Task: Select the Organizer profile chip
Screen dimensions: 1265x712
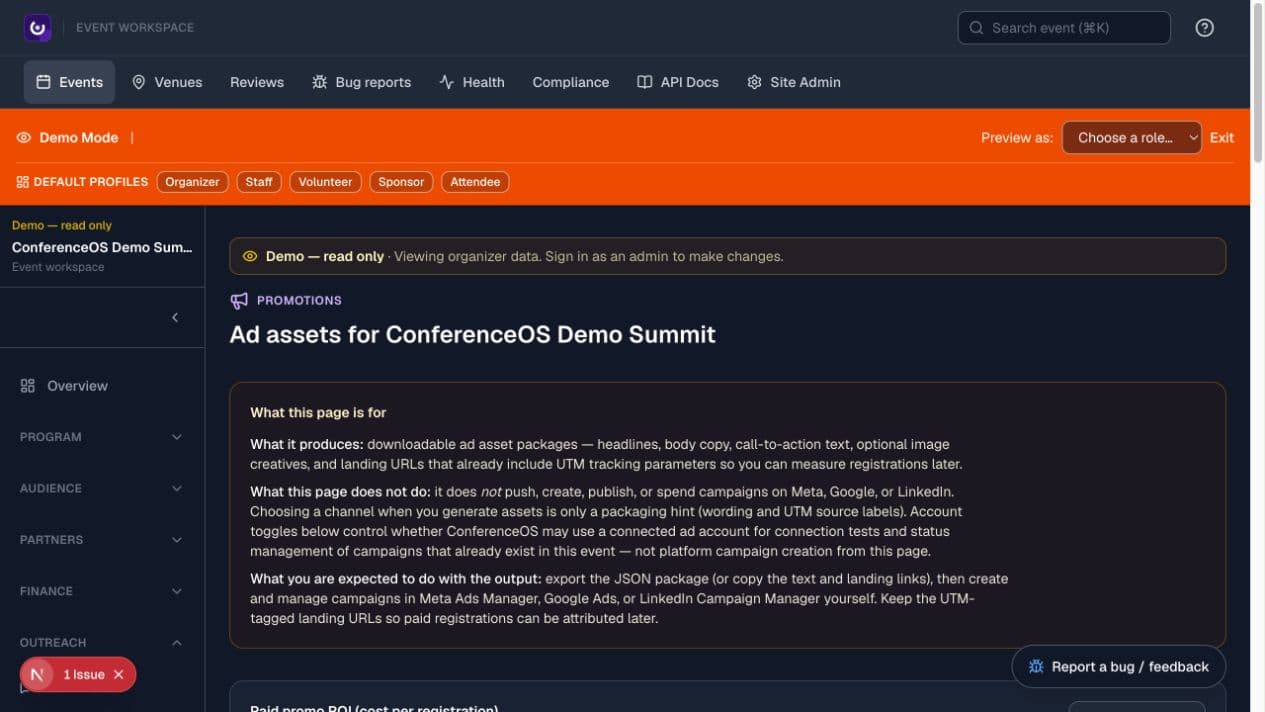Action: (x=192, y=182)
